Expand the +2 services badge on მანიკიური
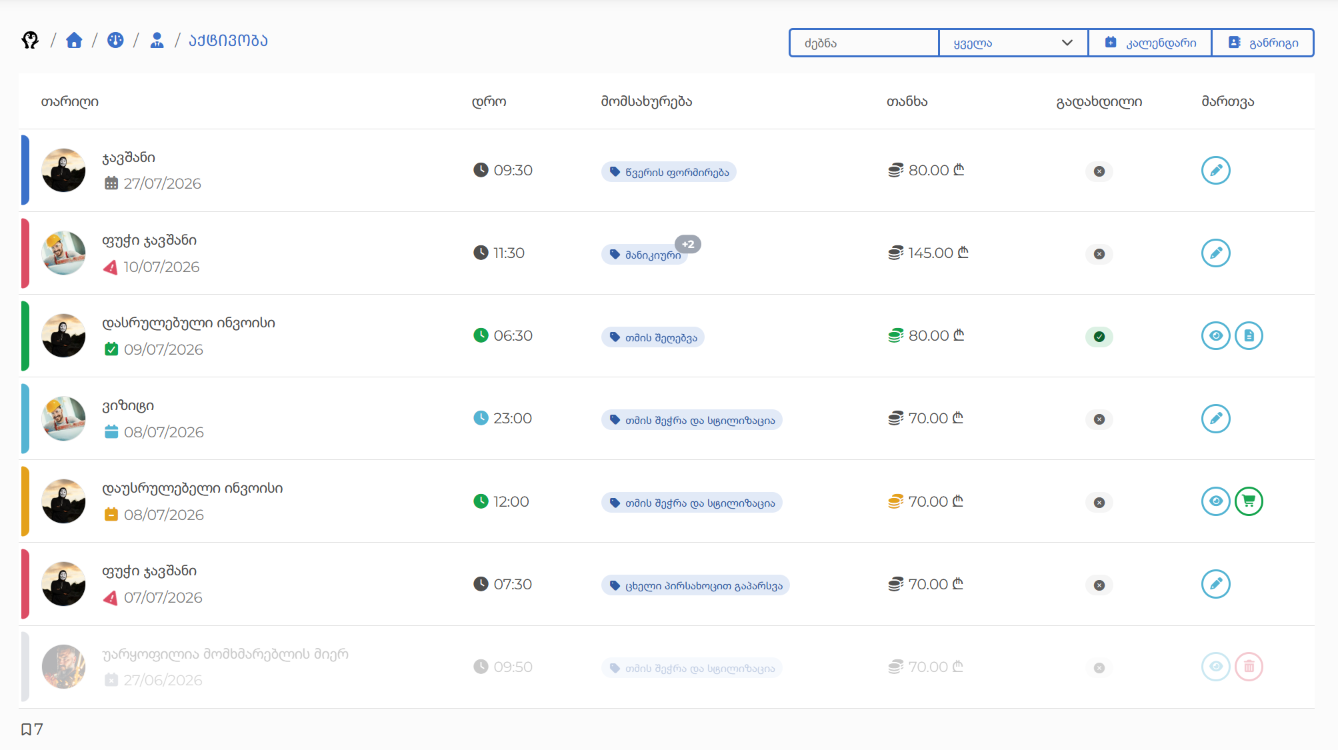1338x751 pixels. (x=688, y=244)
